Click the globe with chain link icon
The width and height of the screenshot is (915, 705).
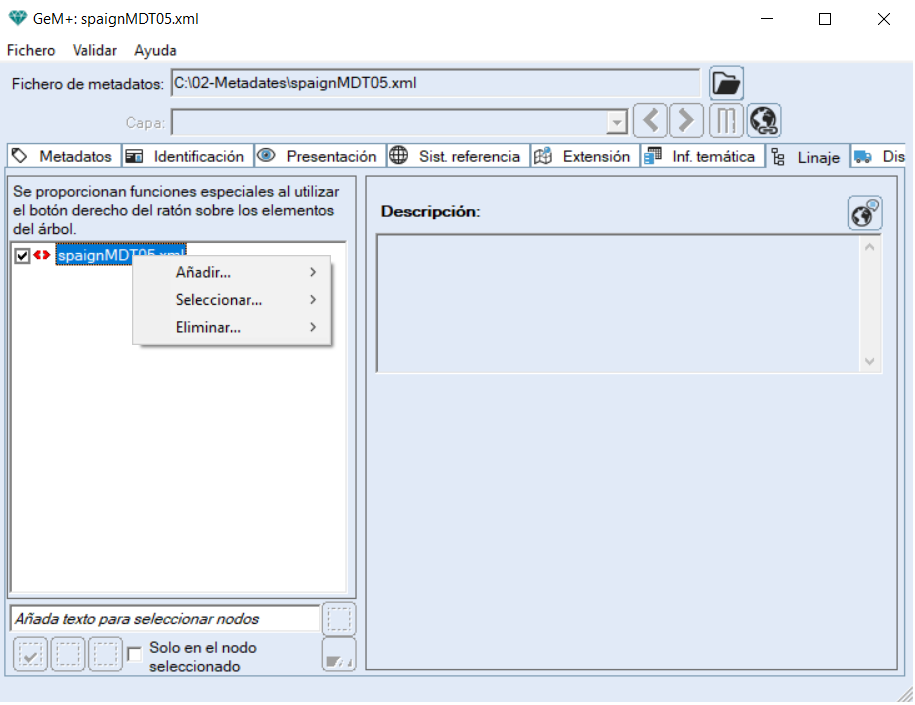(764, 121)
